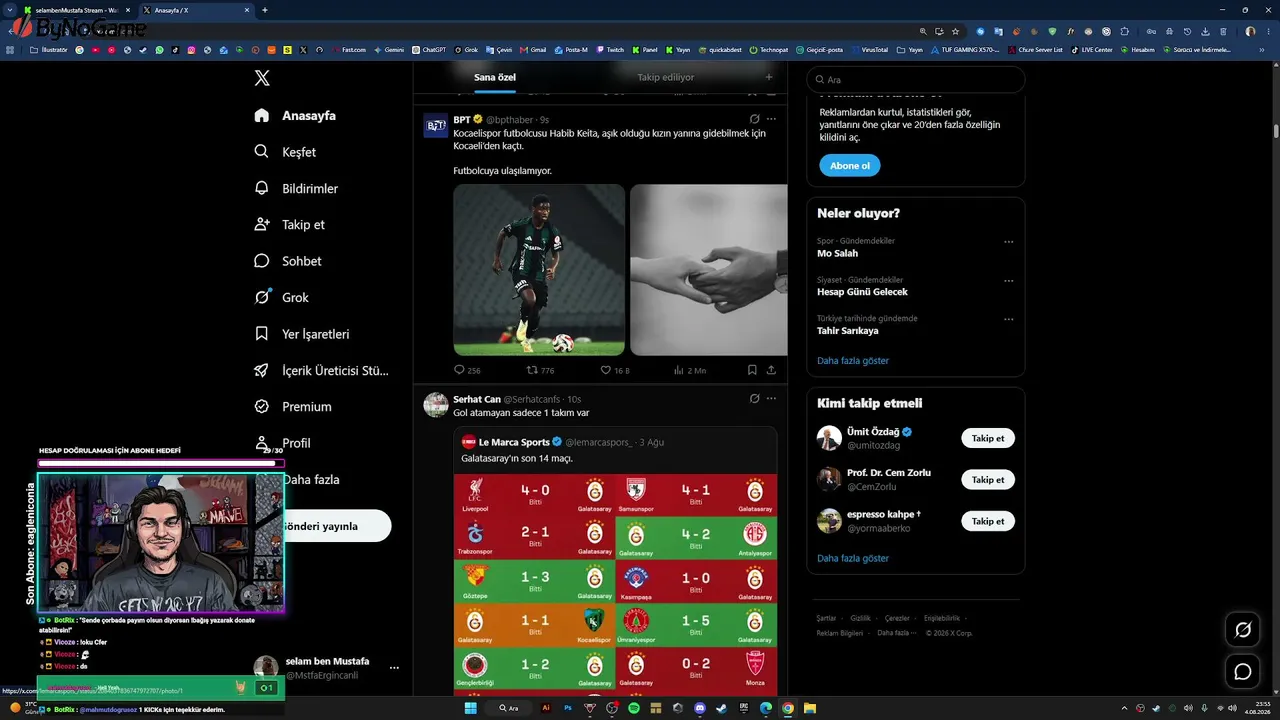Viewport: 1280px width, 720px height.
Task: Bookmark the BPT post
Action: coord(752,370)
